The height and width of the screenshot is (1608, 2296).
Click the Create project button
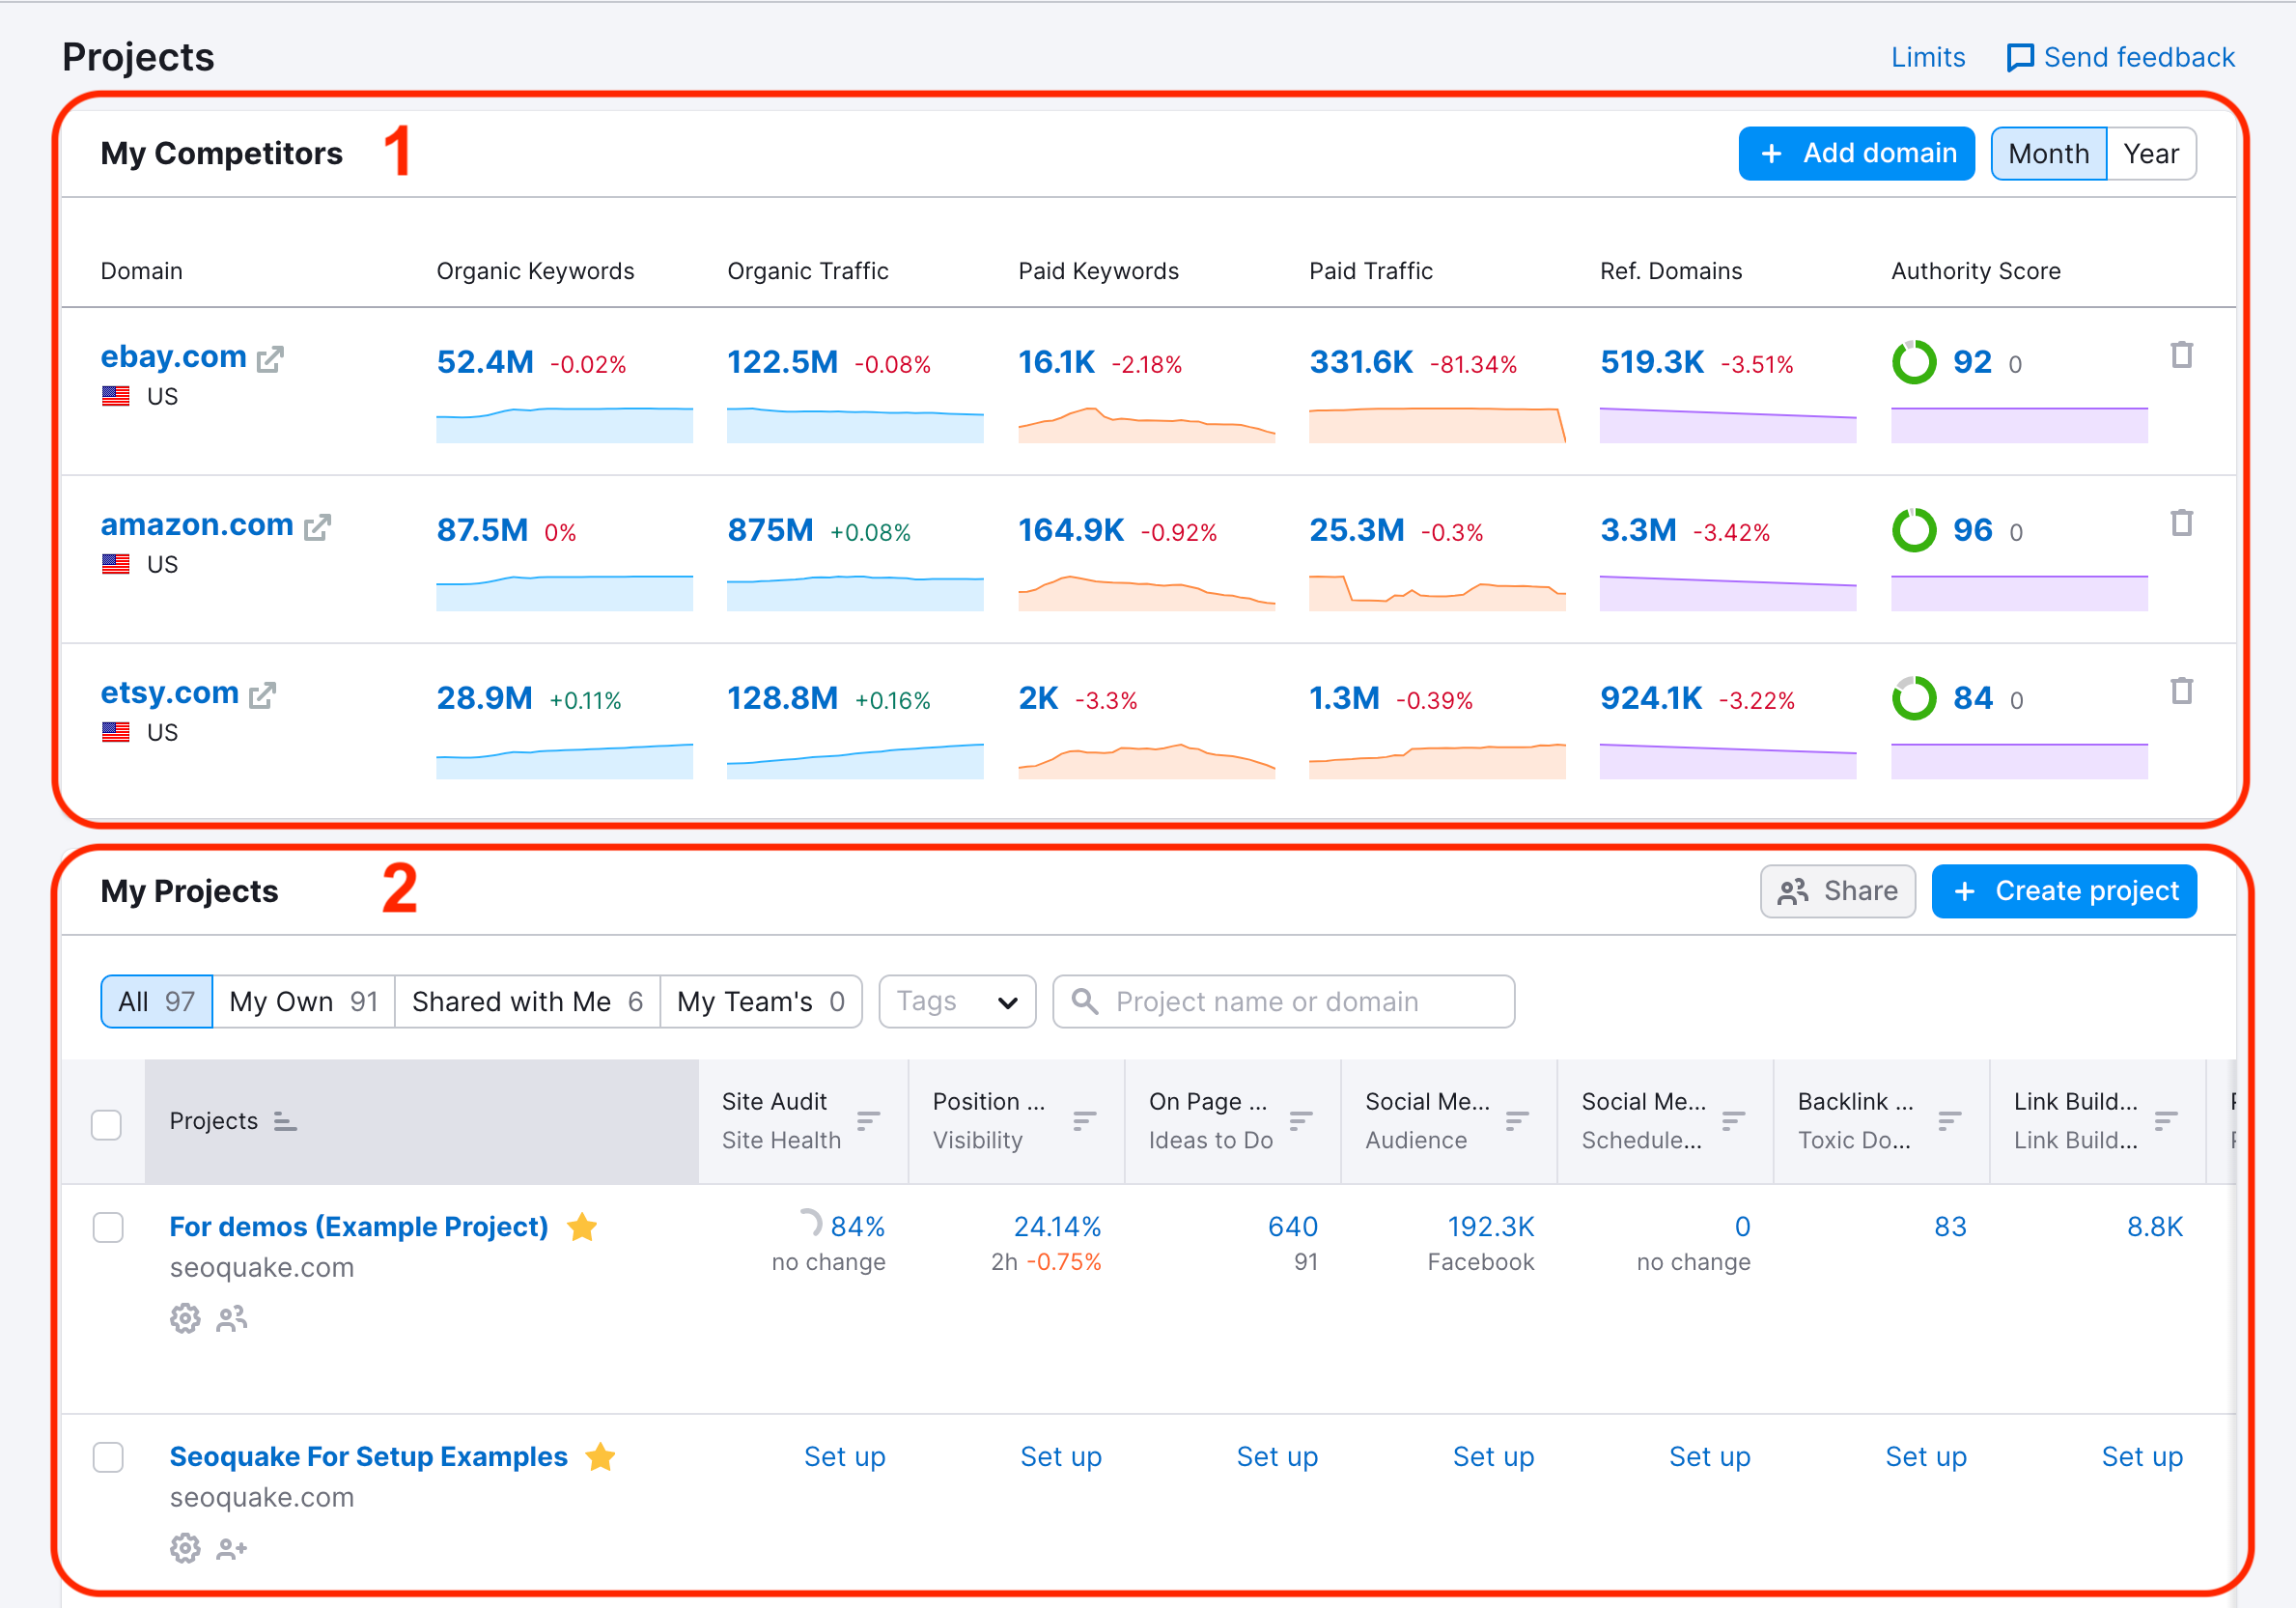pos(2064,891)
